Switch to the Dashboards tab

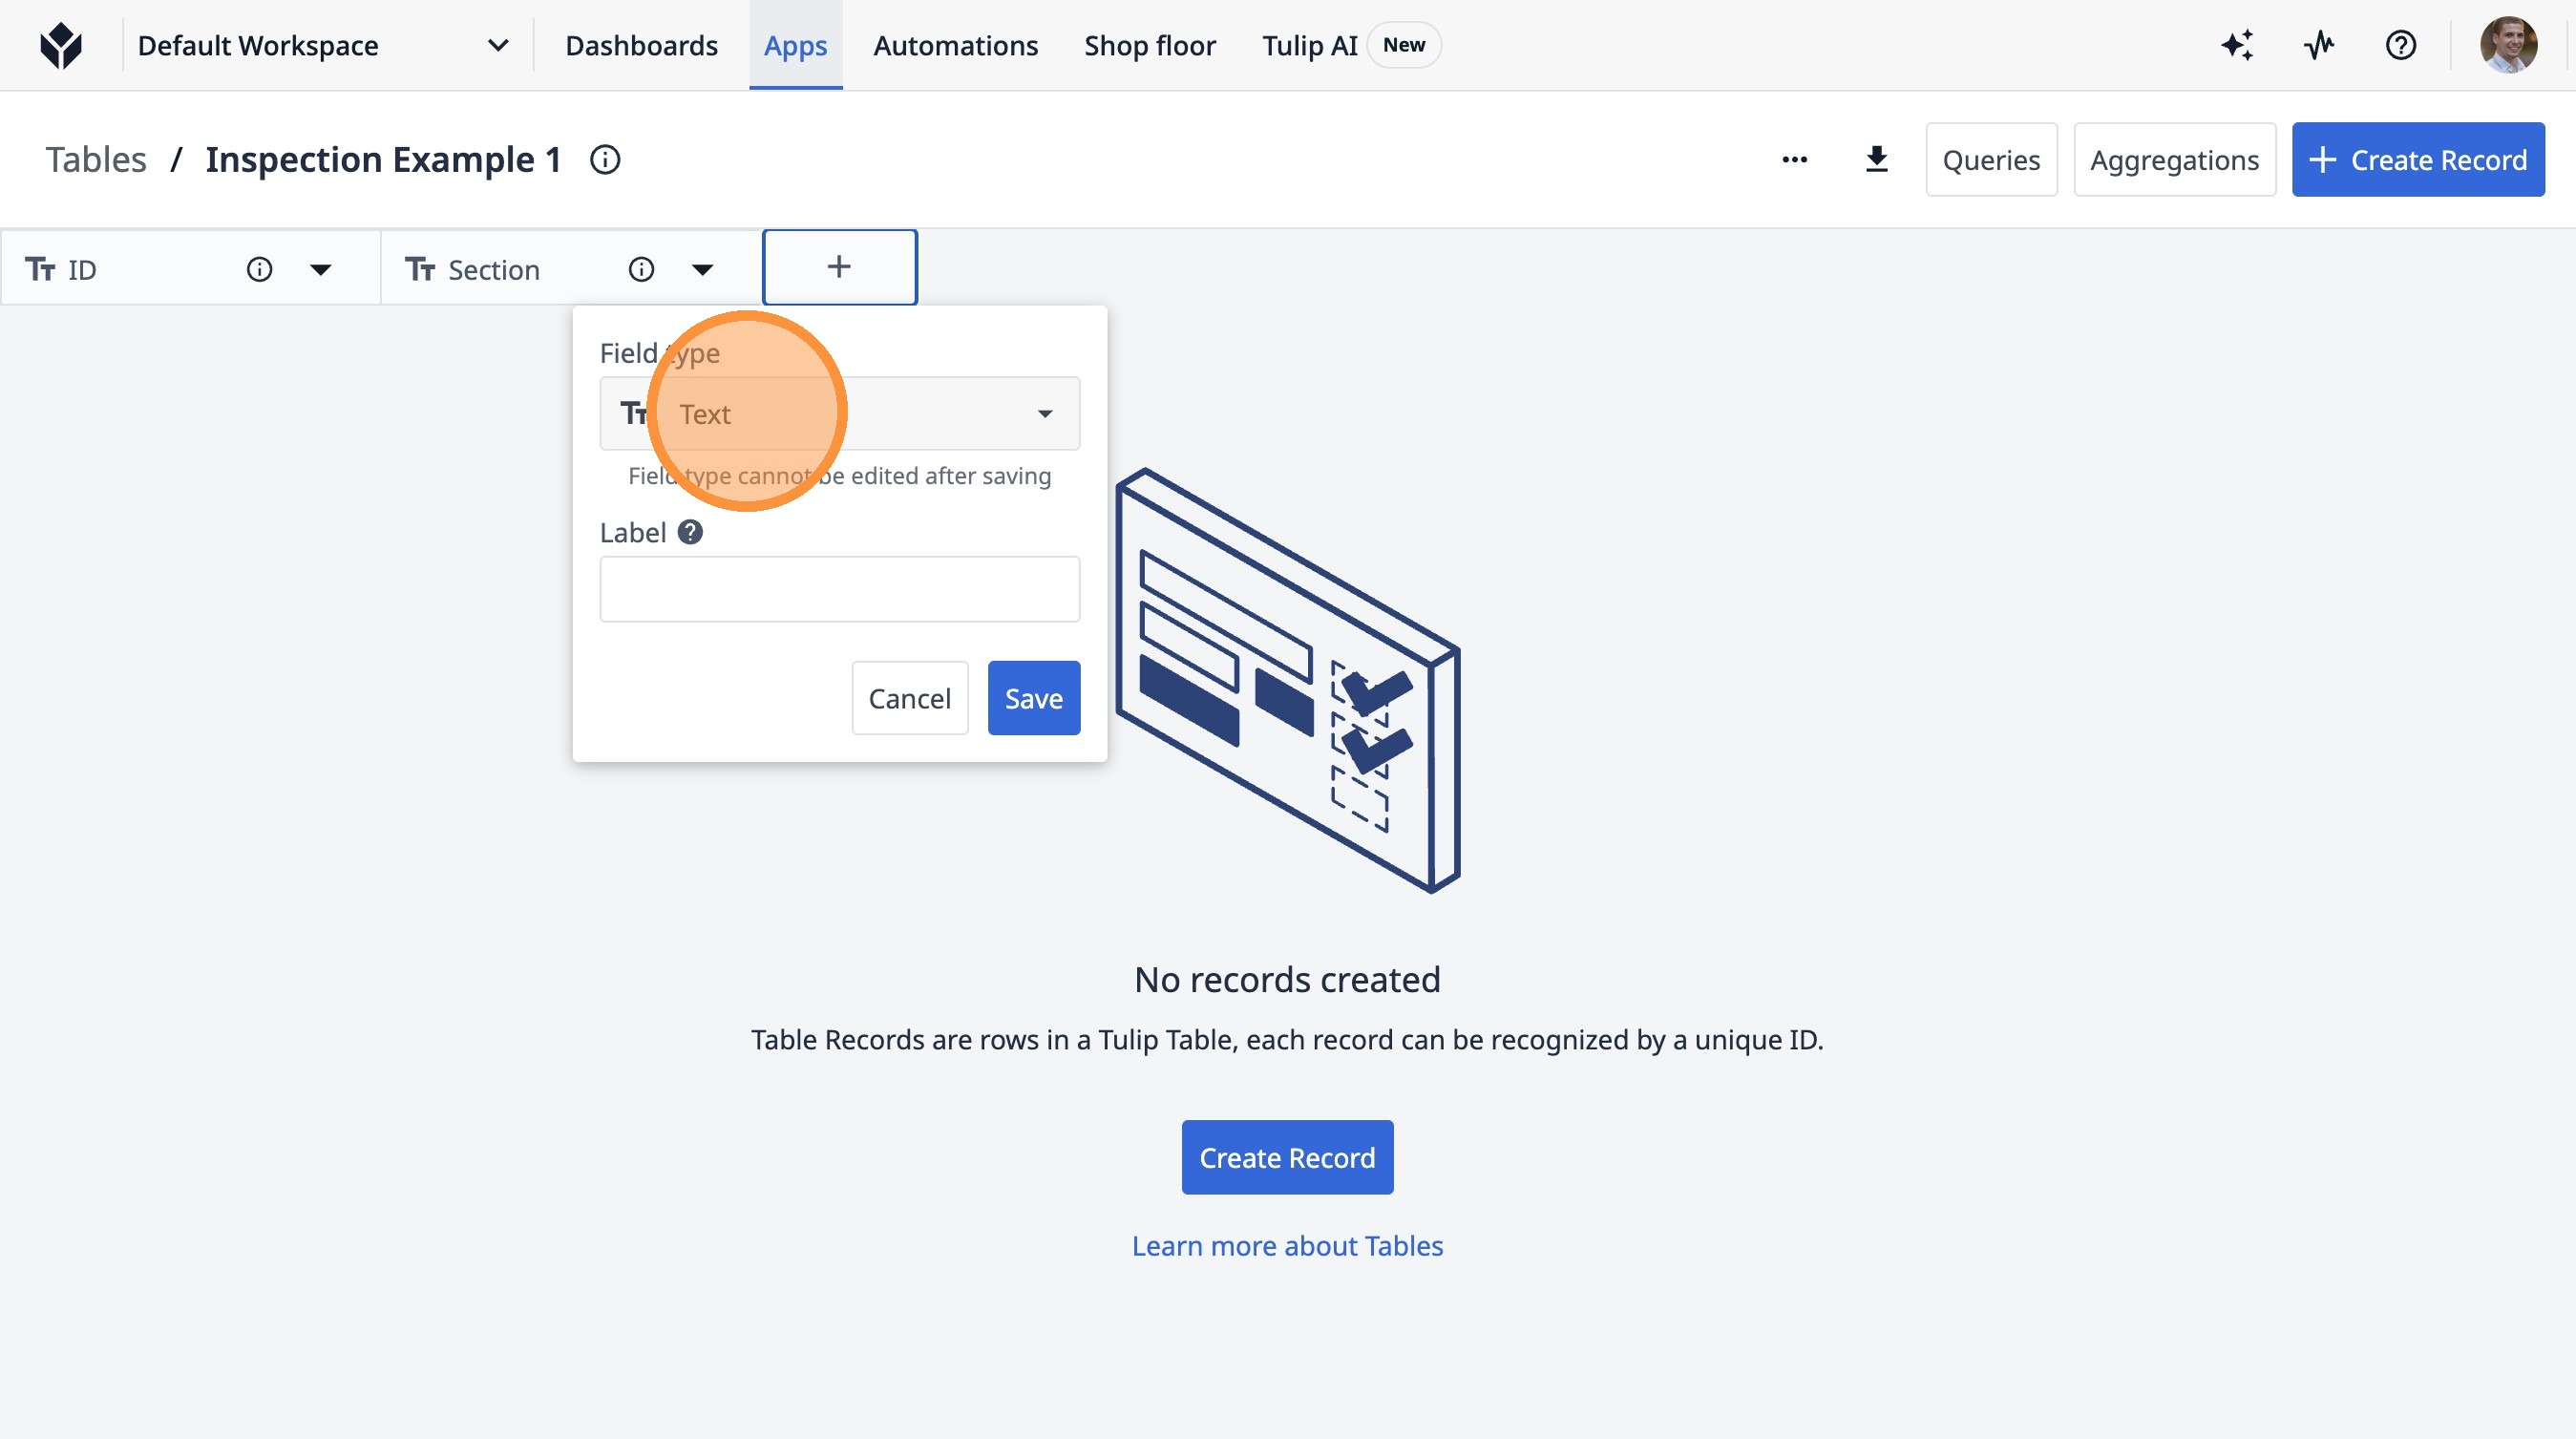pos(641,46)
